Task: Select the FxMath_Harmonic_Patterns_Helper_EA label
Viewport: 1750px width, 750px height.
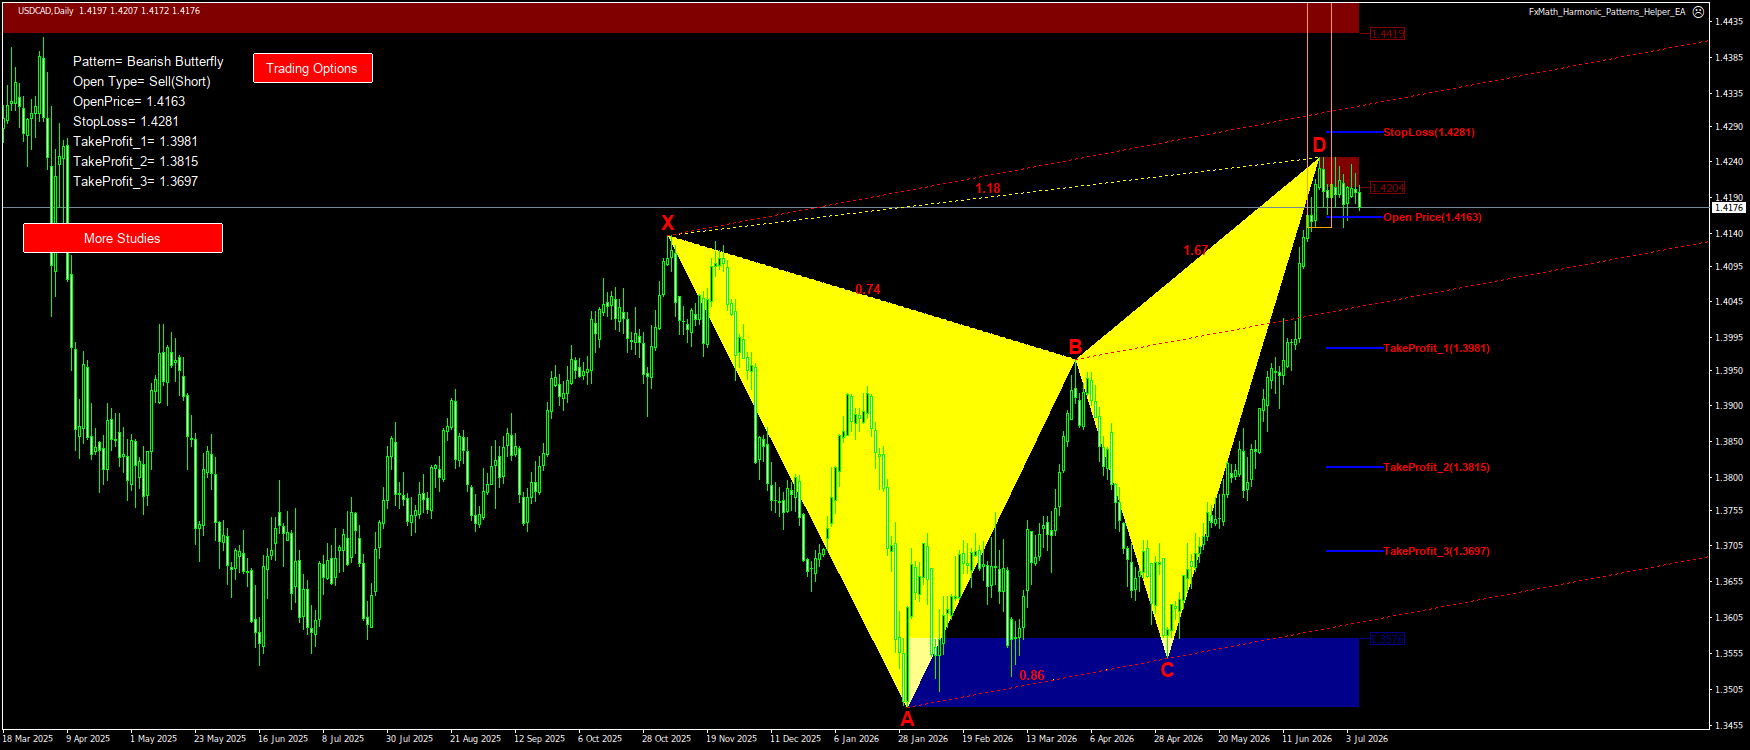Action: coord(1607,12)
